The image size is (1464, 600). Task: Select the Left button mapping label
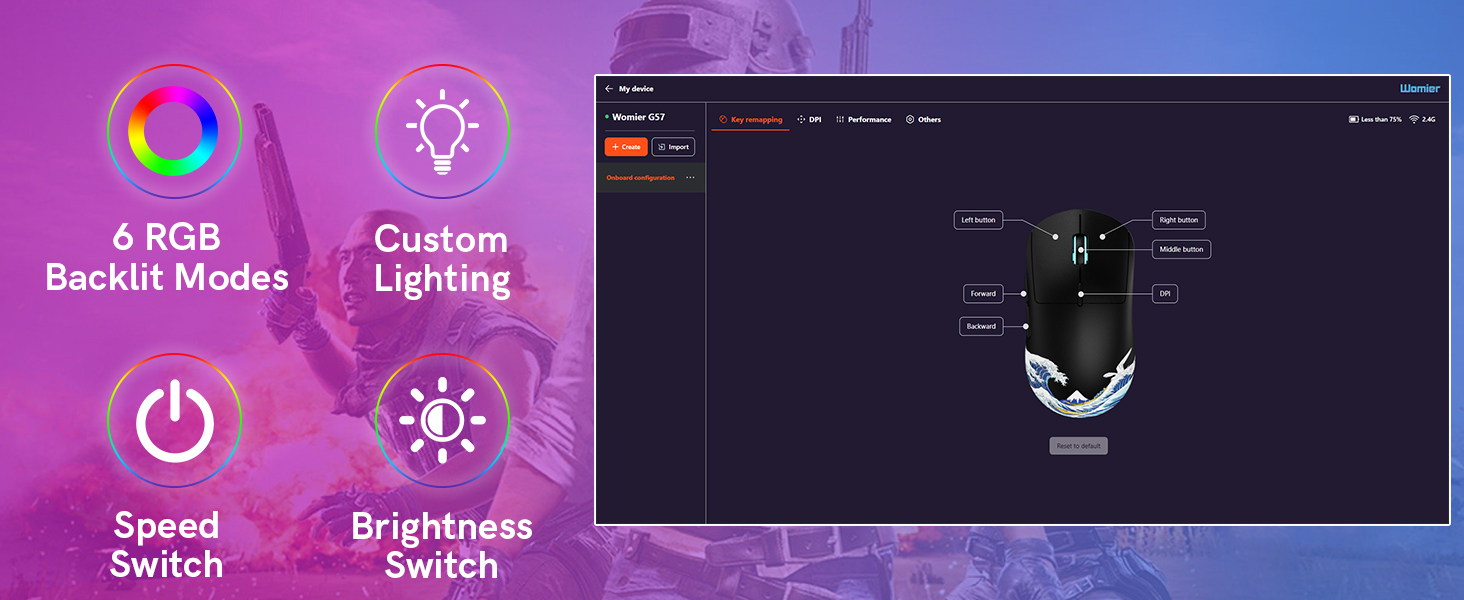(x=978, y=220)
